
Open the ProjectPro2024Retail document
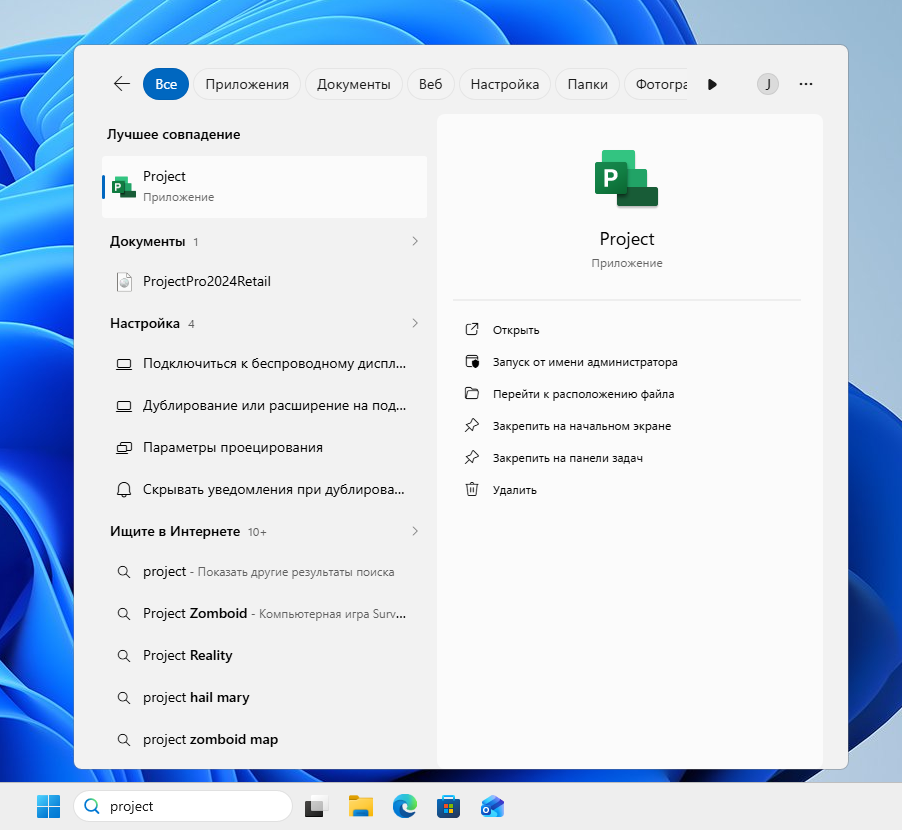pyautogui.click(x=264, y=281)
